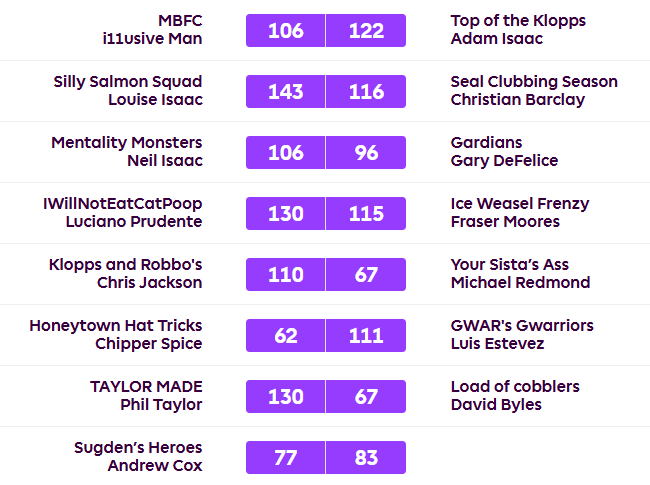
Task: Open the TAYLOR MADE team page
Action: [146, 387]
